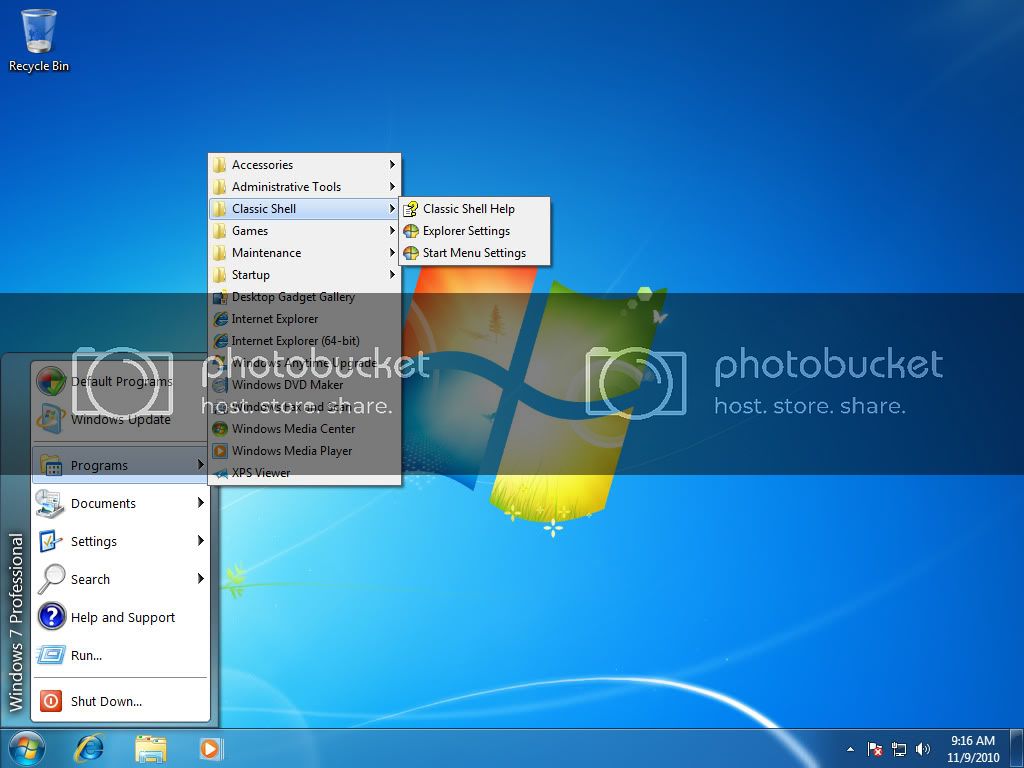The width and height of the screenshot is (1024, 768).
Task: Click the Help and Support question icon
Action: [x=51, y=616]
